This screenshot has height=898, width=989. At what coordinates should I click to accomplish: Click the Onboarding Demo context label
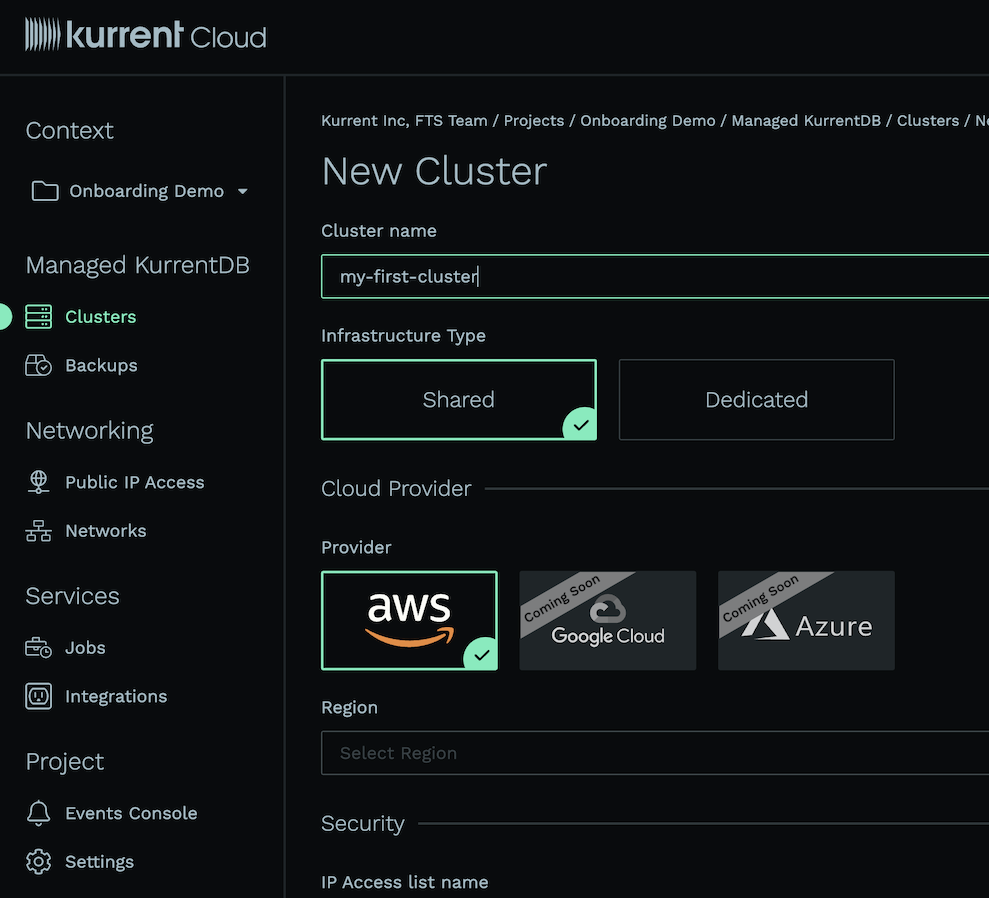coord(146,191)
